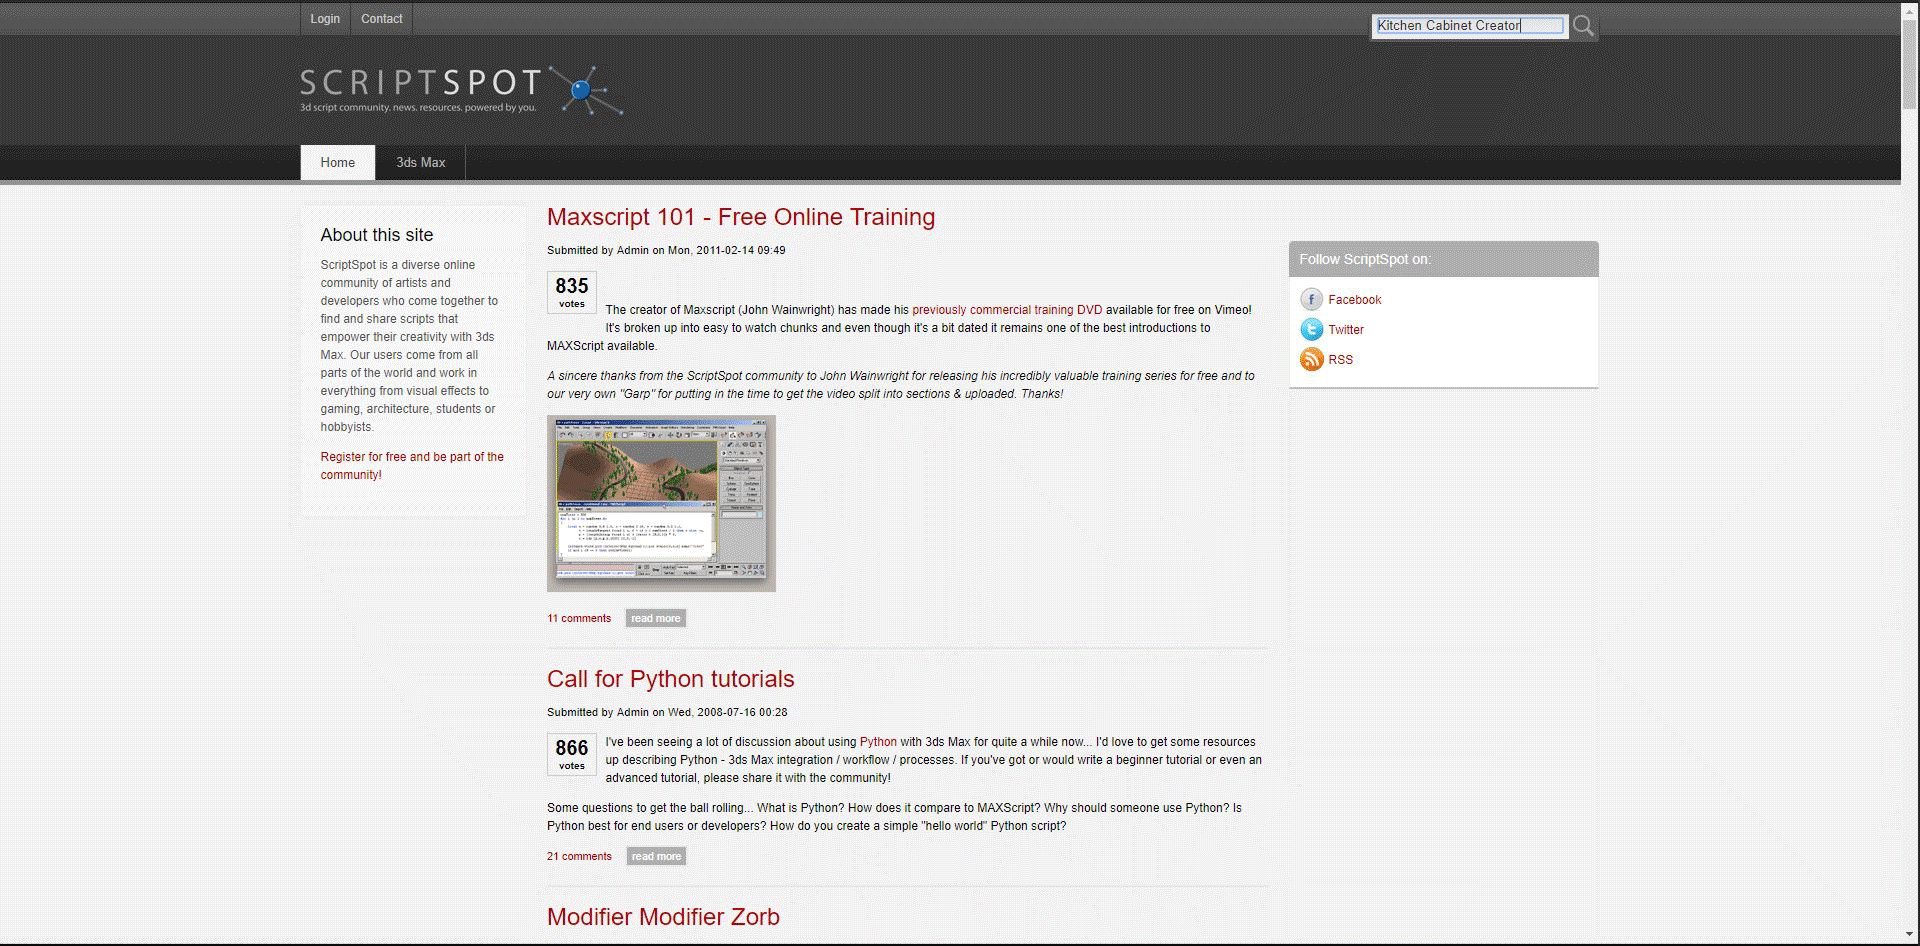
Task: Click read more under Maxscript 101 post
Action: click(x=656, y=619)
